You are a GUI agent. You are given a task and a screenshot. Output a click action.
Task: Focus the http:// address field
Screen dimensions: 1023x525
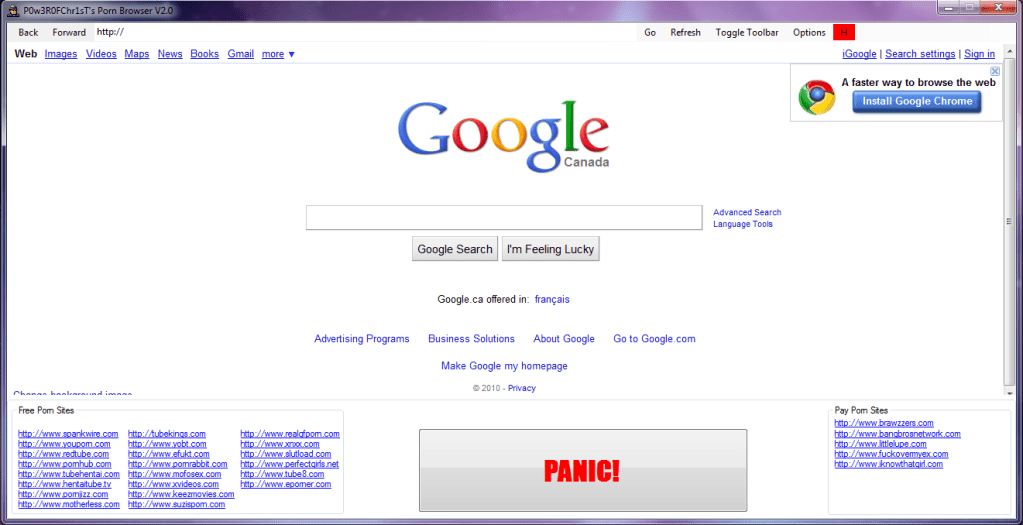point(364,32)
